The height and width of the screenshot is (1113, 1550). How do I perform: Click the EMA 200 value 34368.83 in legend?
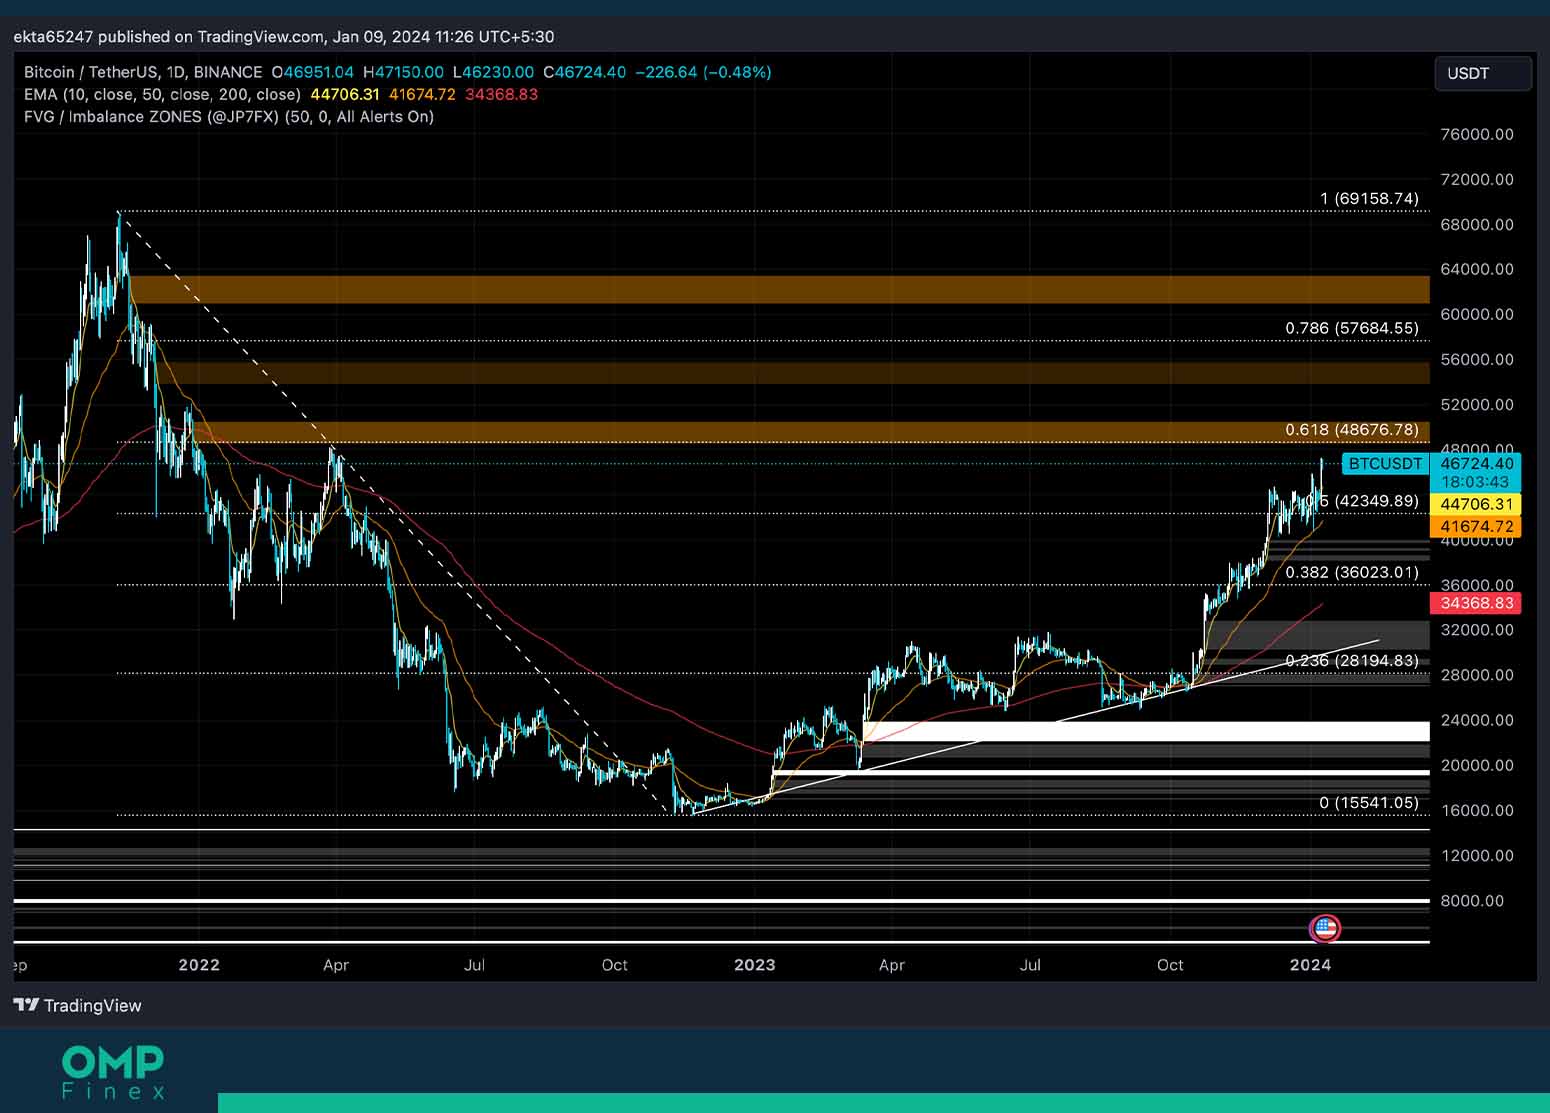click(x=501, y=94)
